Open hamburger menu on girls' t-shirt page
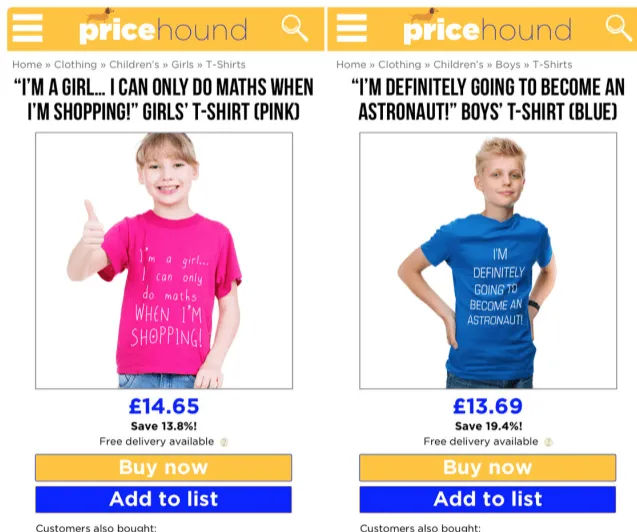 (27, 28)
